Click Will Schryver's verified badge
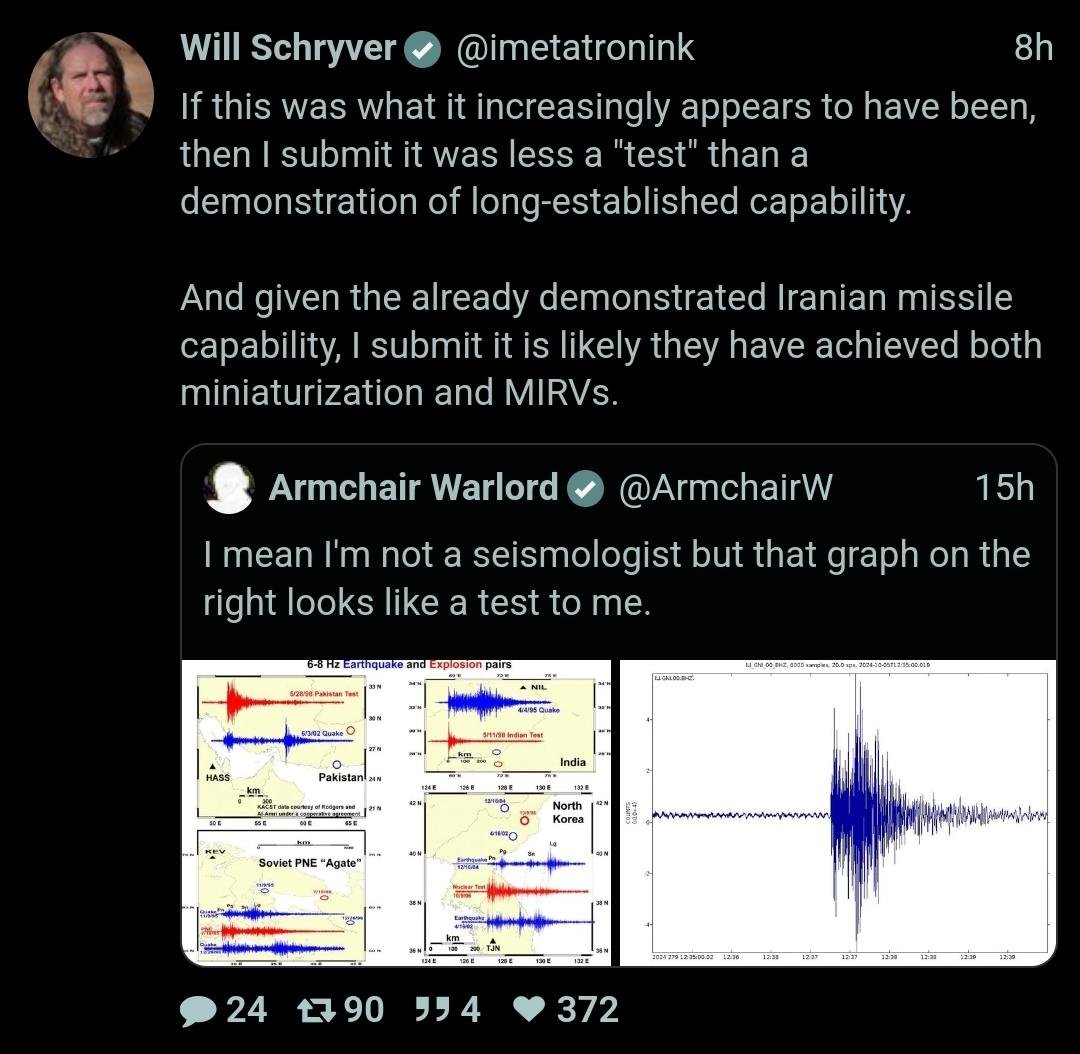Viewport: 1080px width, 1054px height. click(x=423, y=49)
